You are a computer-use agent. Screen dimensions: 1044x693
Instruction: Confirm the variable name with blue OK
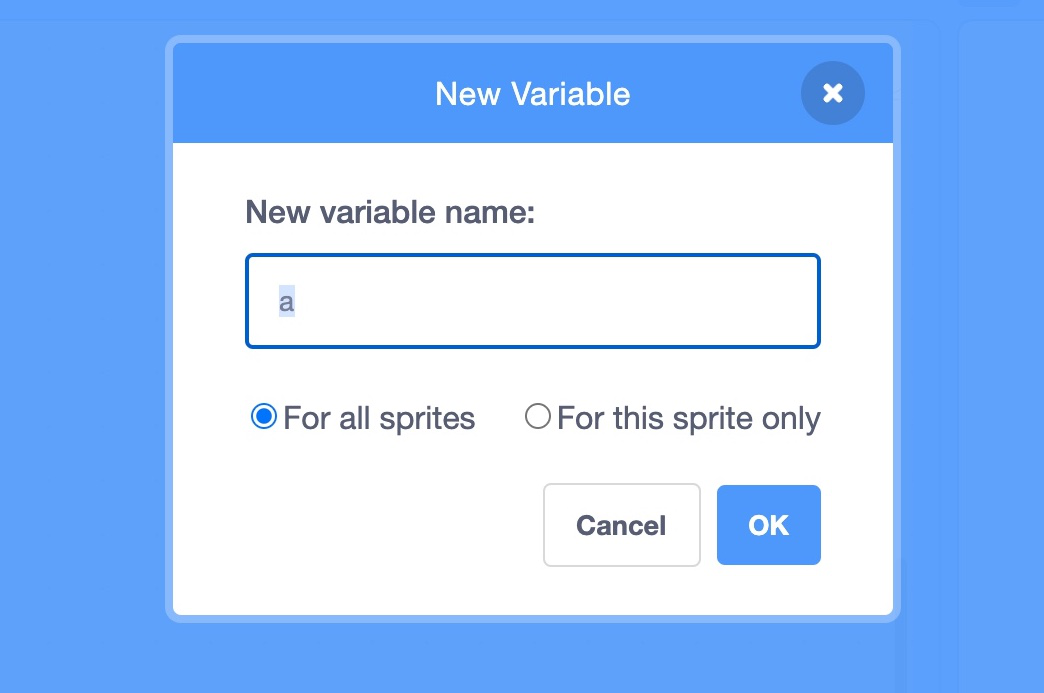[768, 525]
